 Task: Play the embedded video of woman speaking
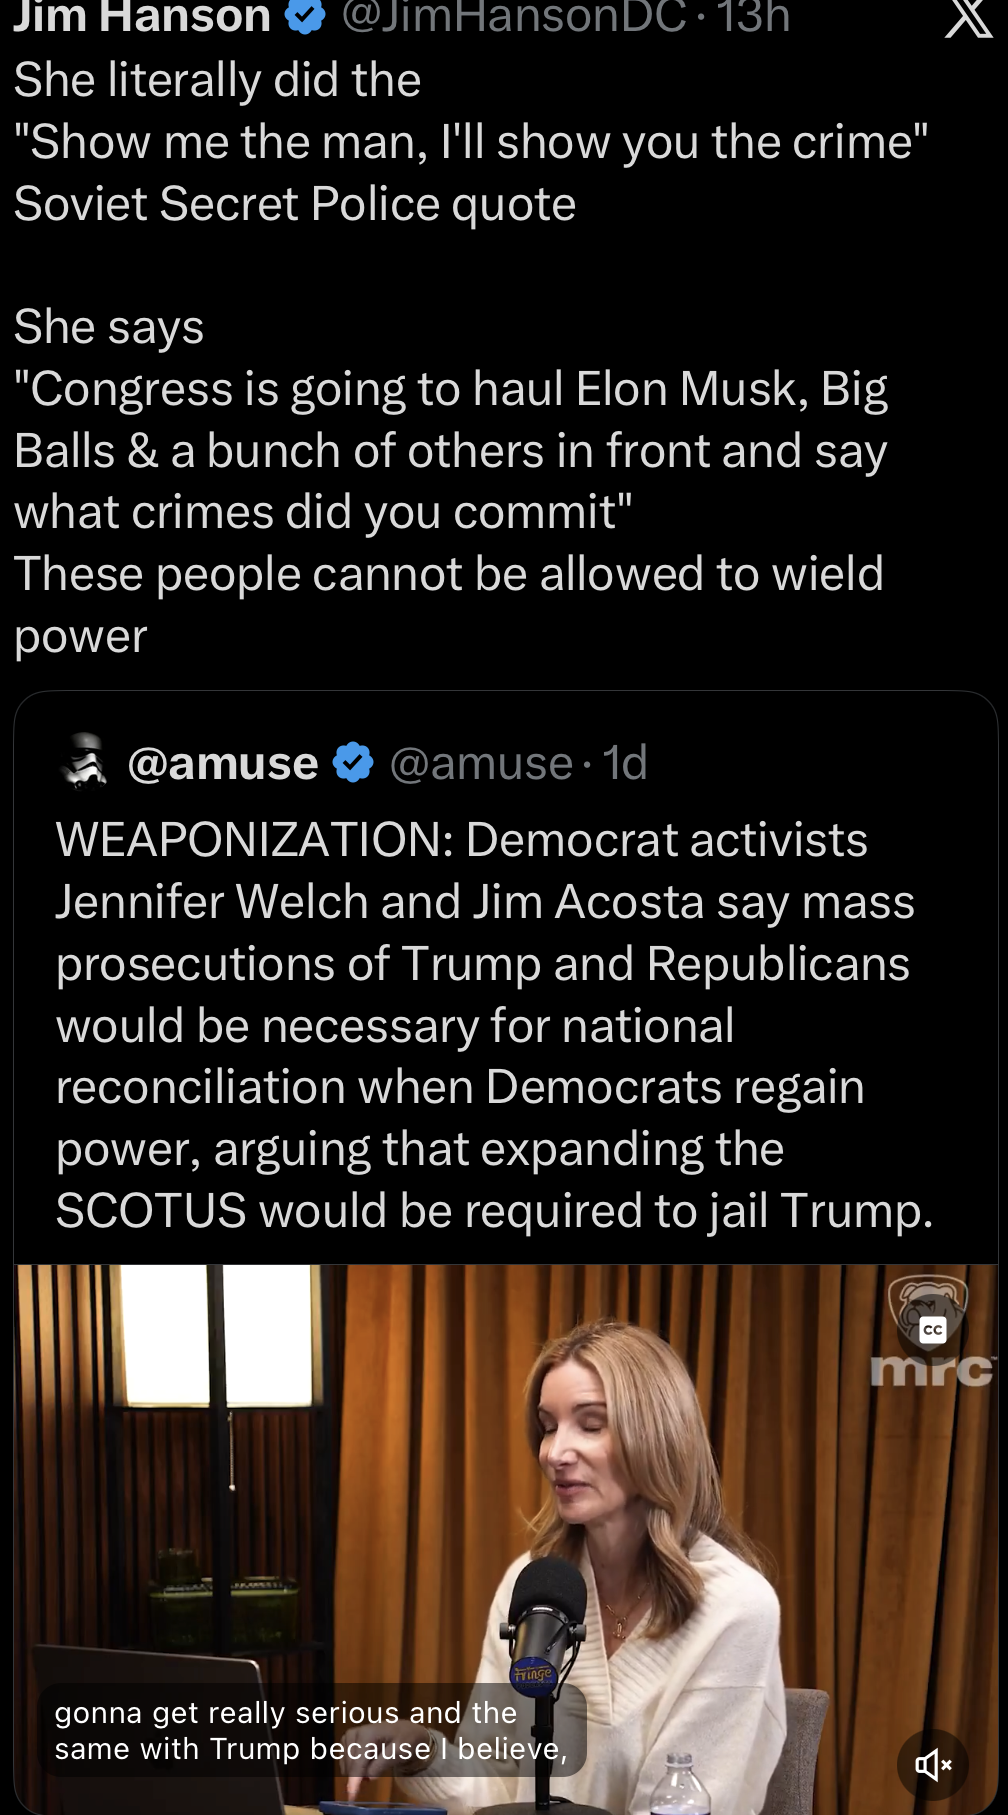(x=600, y=1500)
